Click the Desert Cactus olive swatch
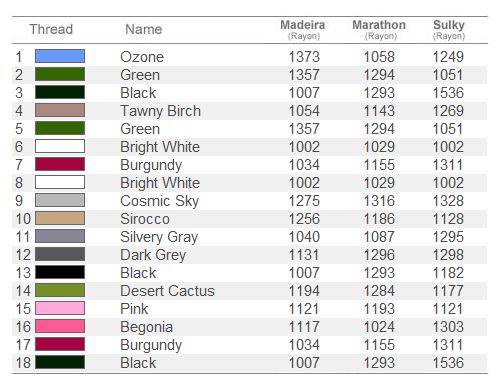Image resolution: width=500 pixels, height=384 pixels. pos(60,290)
